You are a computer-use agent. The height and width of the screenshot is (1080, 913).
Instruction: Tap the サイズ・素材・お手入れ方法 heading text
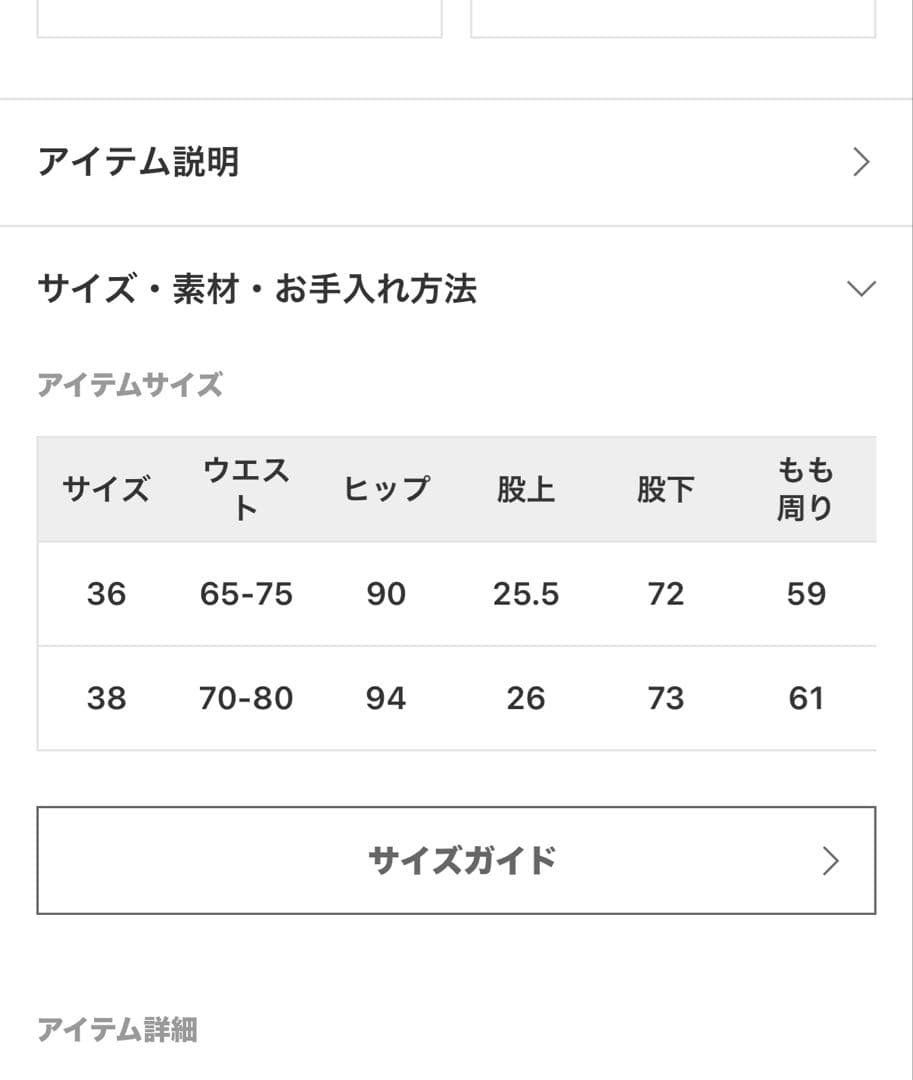(257, 289)
